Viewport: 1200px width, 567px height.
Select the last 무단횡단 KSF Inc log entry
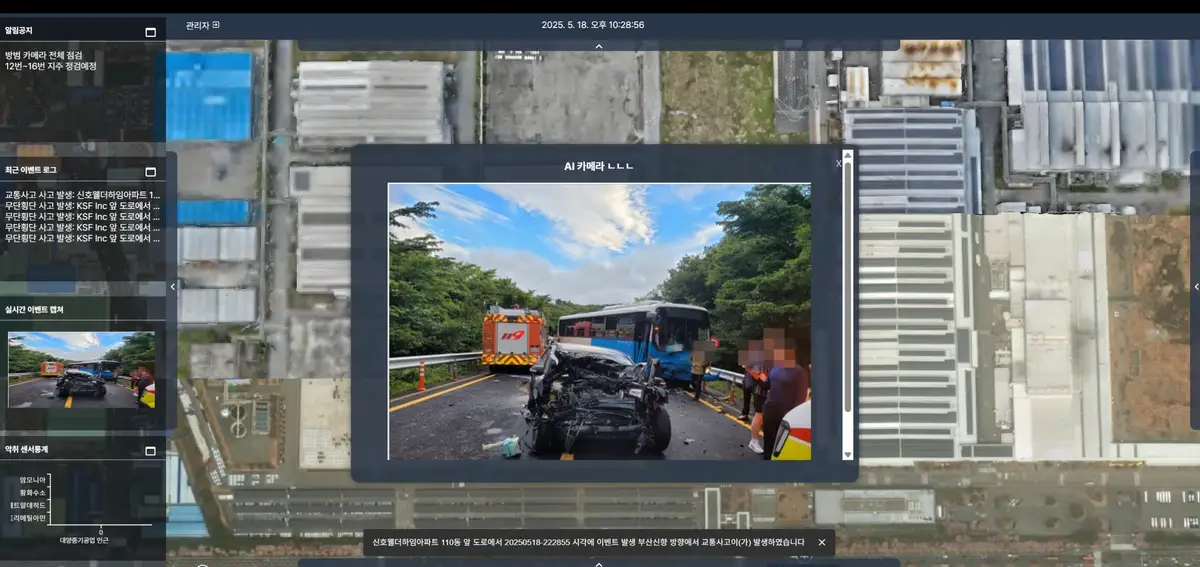[x=82, y=239]
